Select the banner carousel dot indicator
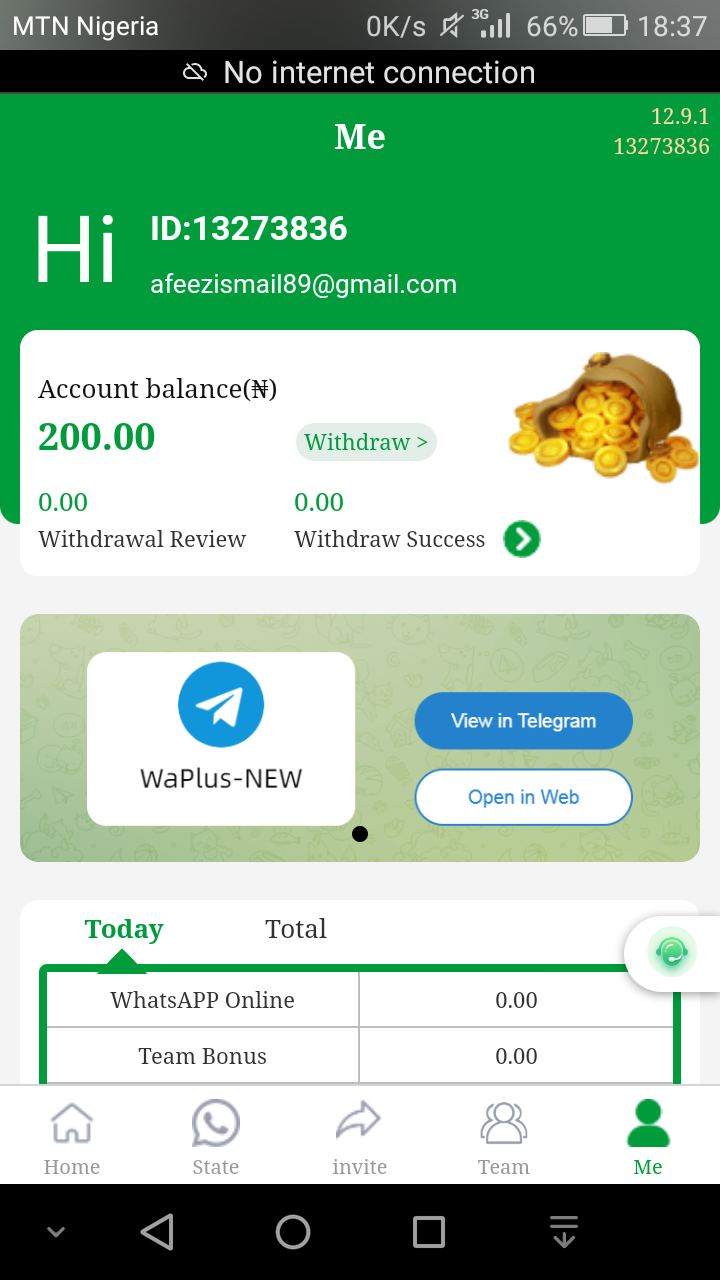This screenshot has height=1280, width=720. (x=360, y=834)
